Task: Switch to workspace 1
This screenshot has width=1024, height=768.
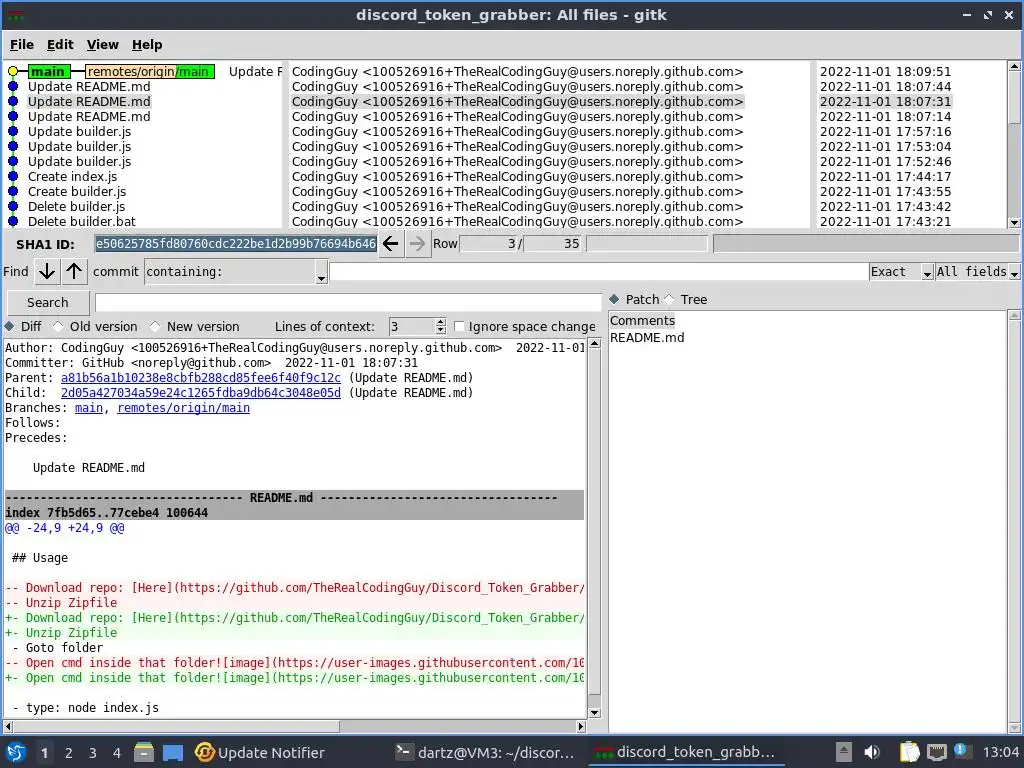Action: [44, 753]
